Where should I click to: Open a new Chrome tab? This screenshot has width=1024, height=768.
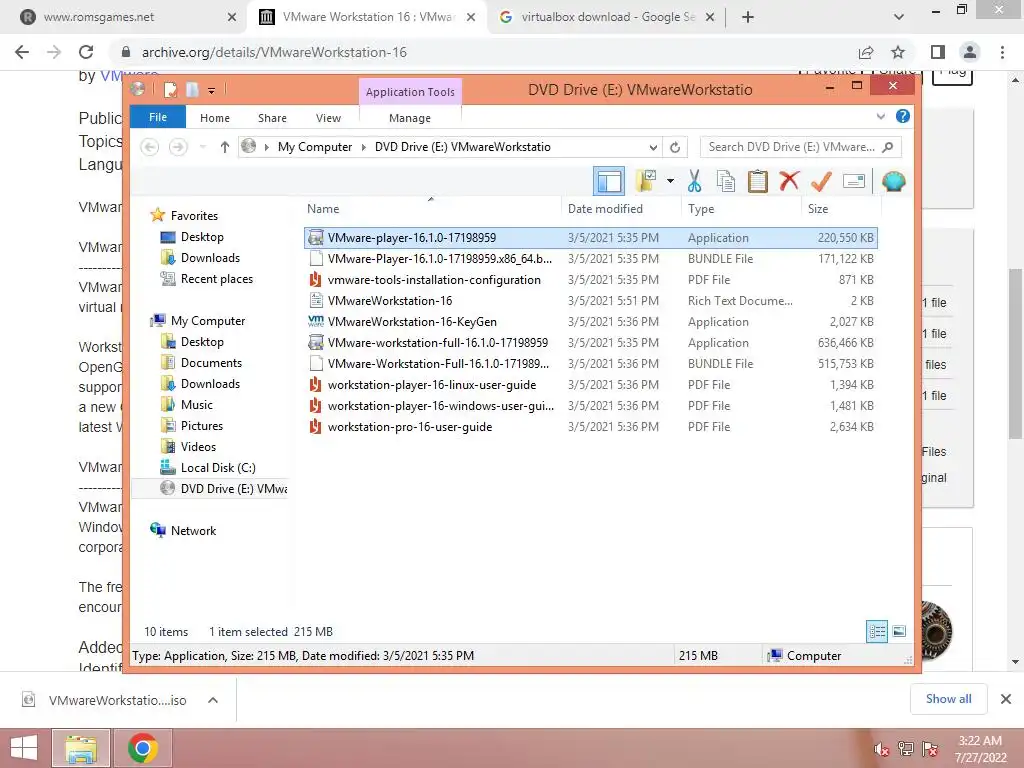tap(748, 17)
